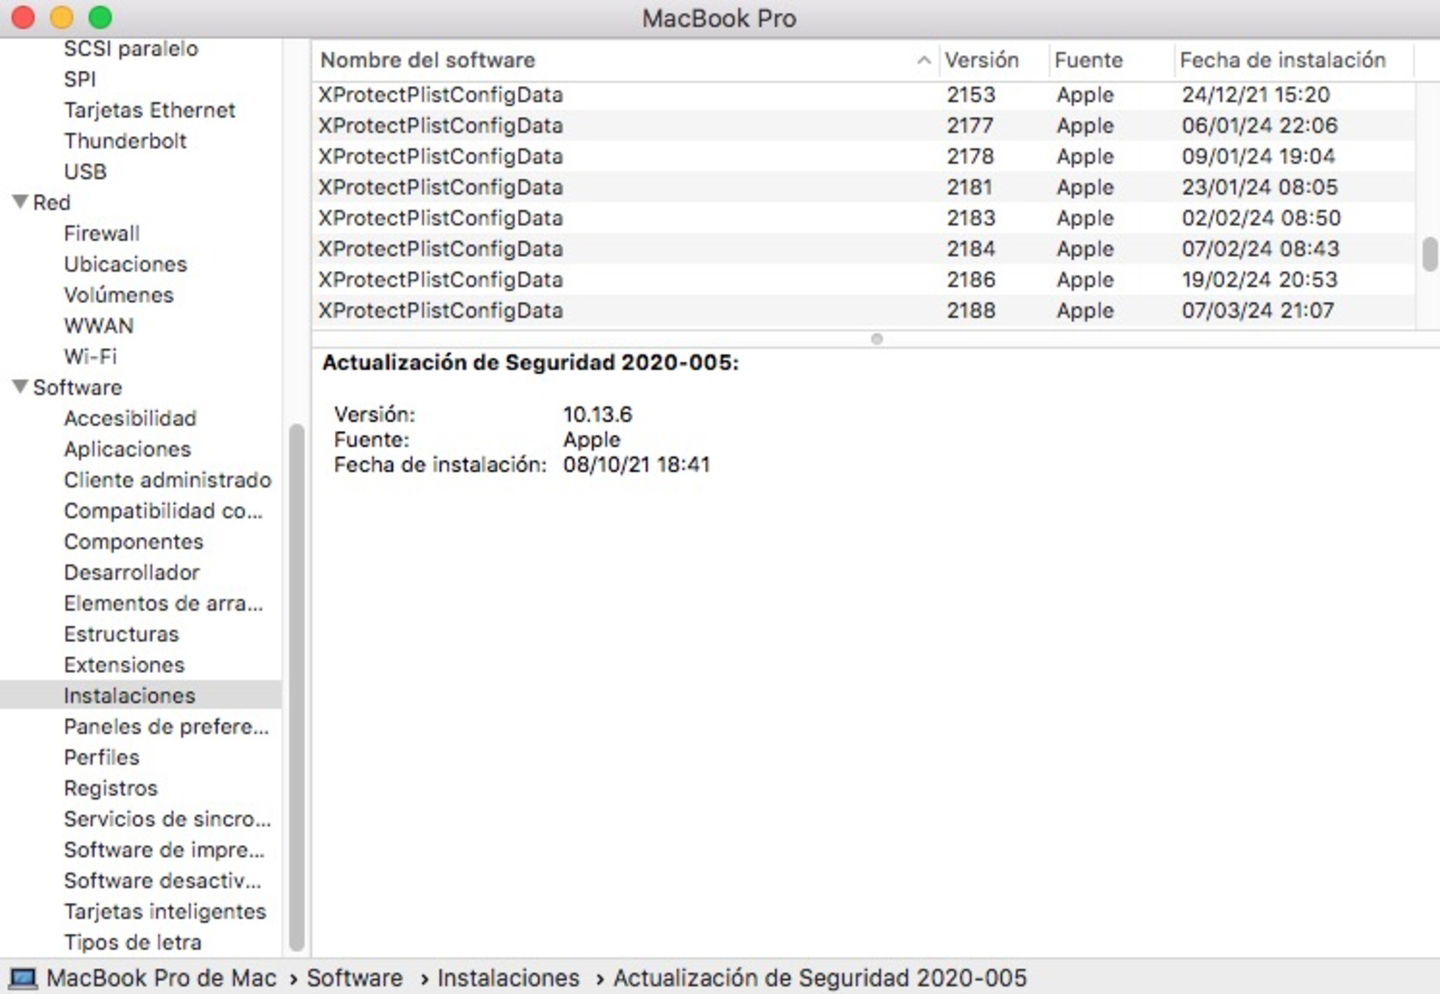Image resolution: width=1440 pixels, height=994 pixels.
Task: Open Perfiles under Software
Action: click(101, 757)
